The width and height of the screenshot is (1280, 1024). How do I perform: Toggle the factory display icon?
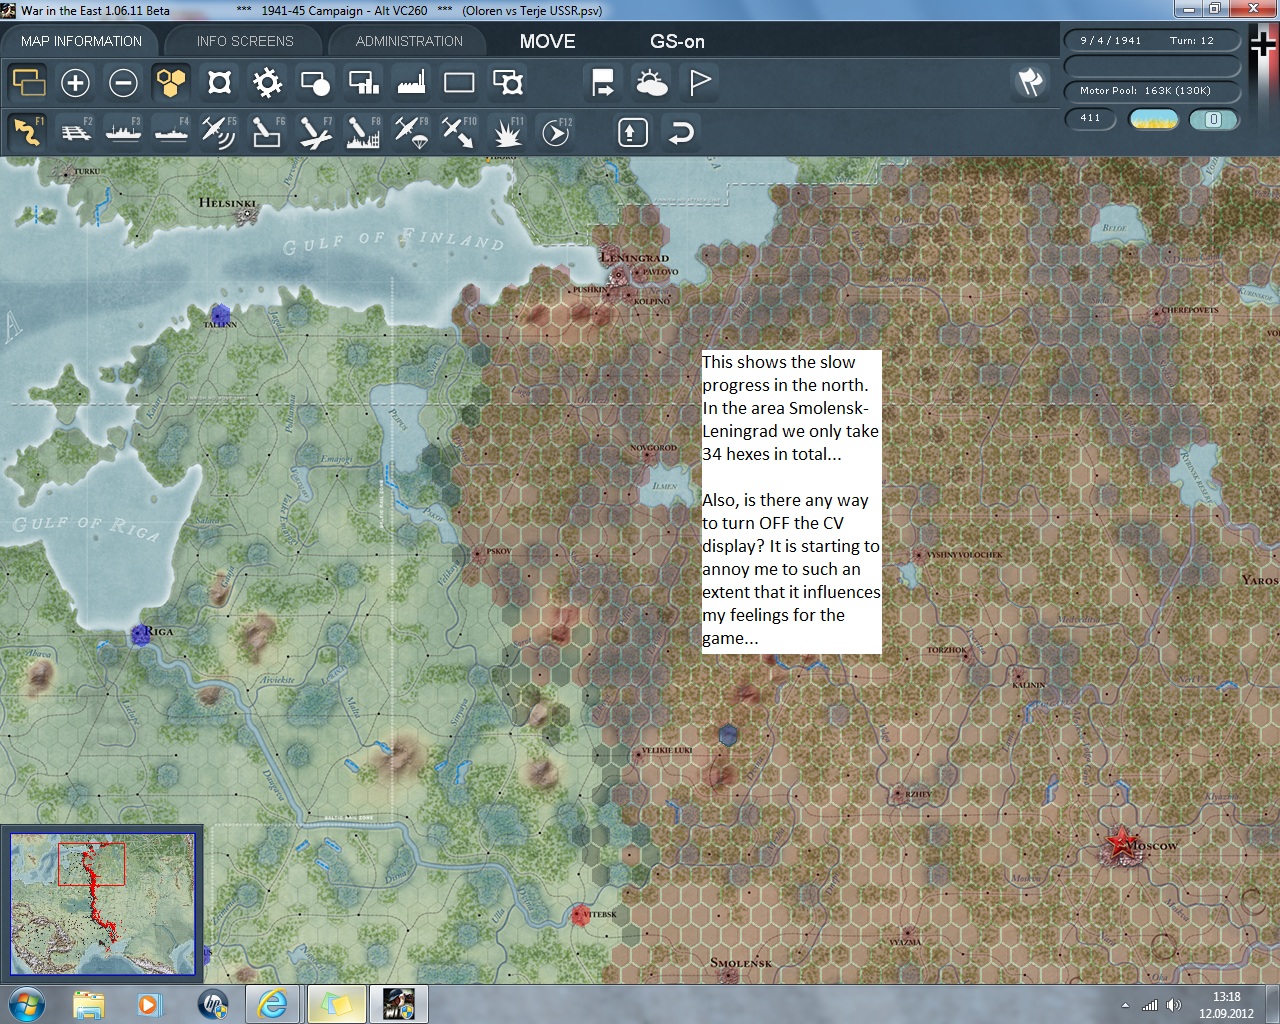click(x=411, y=82)
